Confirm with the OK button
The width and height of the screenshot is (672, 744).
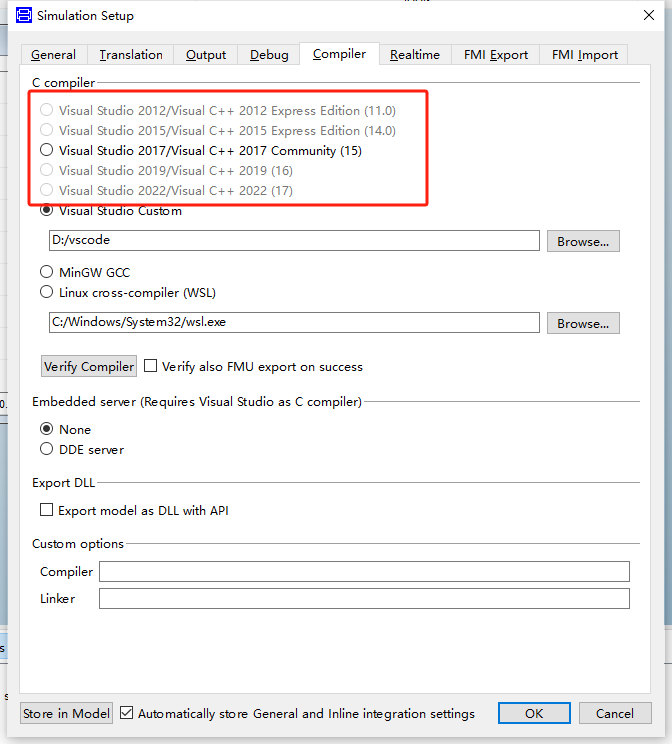[x=534, y=713]
